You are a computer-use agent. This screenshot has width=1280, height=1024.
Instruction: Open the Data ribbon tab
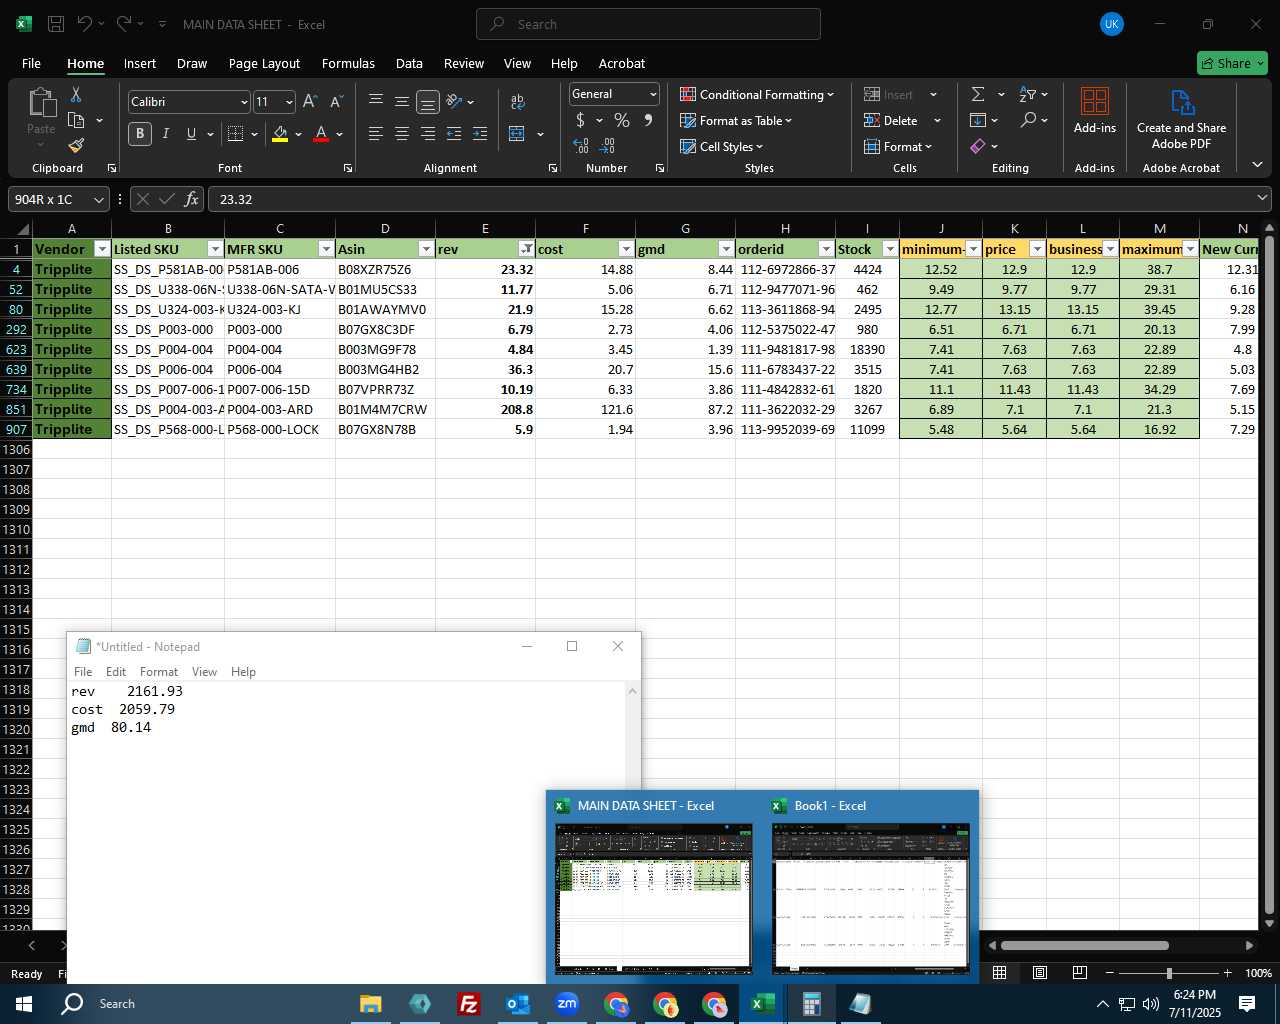(x=409, y=63)
